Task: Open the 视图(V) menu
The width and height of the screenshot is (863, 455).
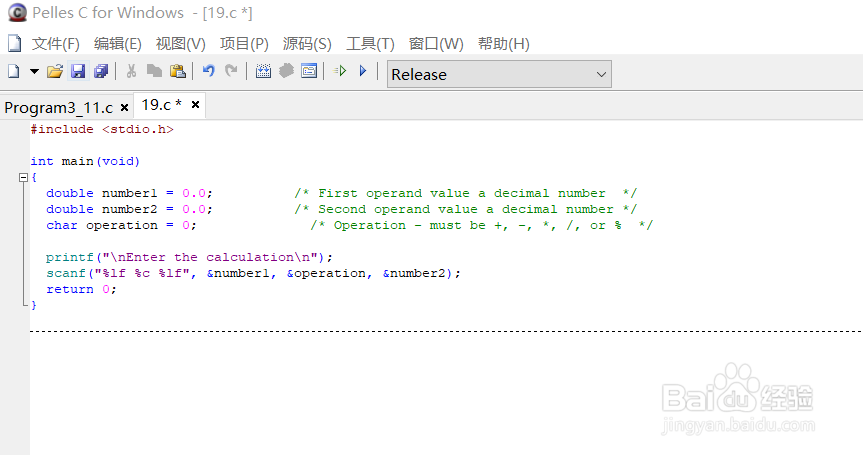Action: 181,43
